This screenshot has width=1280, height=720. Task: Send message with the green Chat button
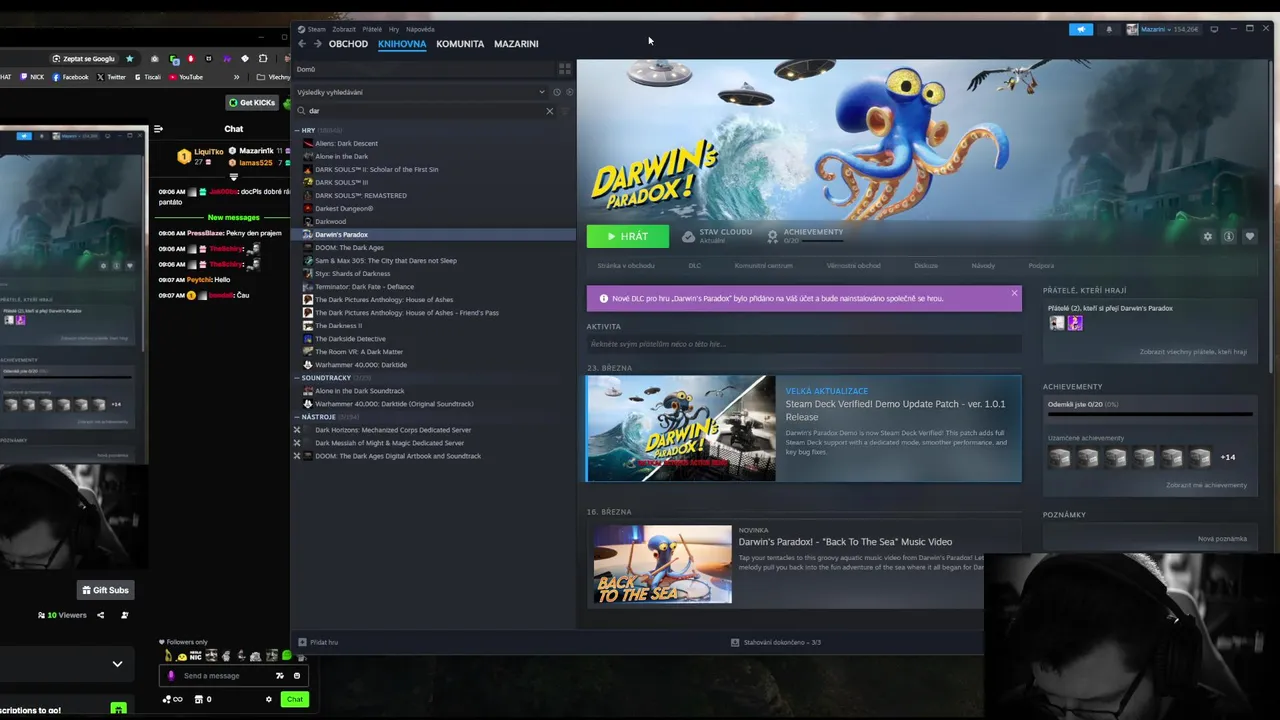[294, 699]
